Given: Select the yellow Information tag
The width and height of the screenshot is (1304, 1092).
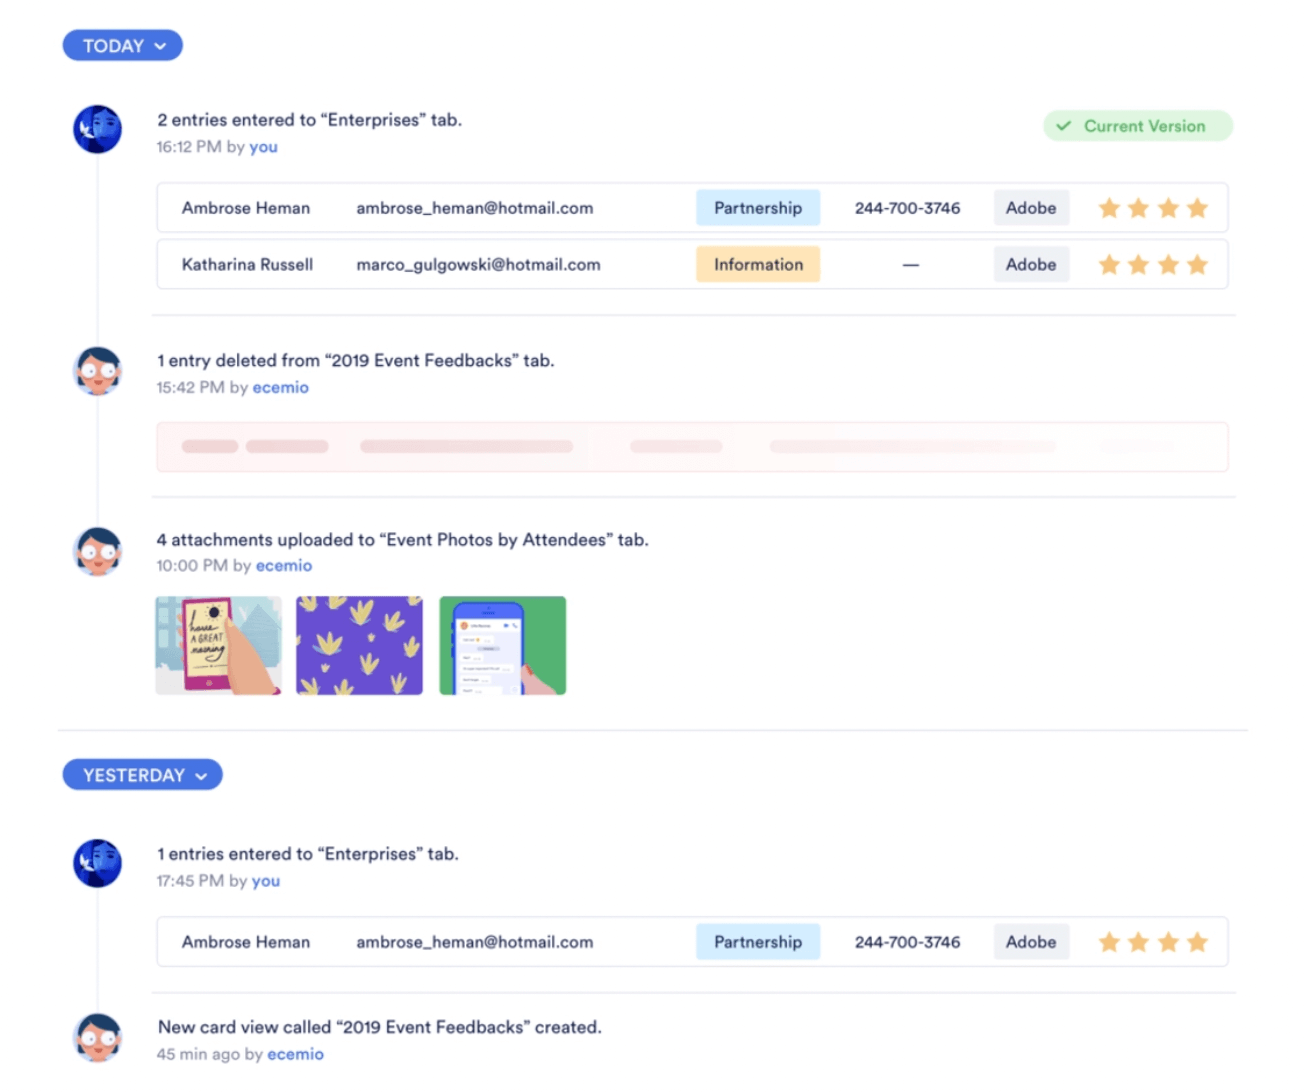Looking at the screenshot, I should (x=757, y=265).
